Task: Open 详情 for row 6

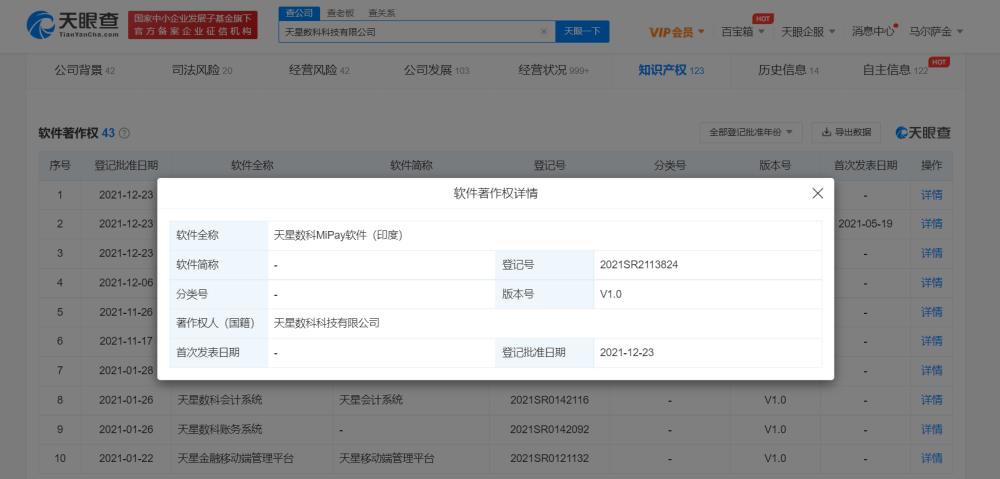Action: (x=931, y=341)
